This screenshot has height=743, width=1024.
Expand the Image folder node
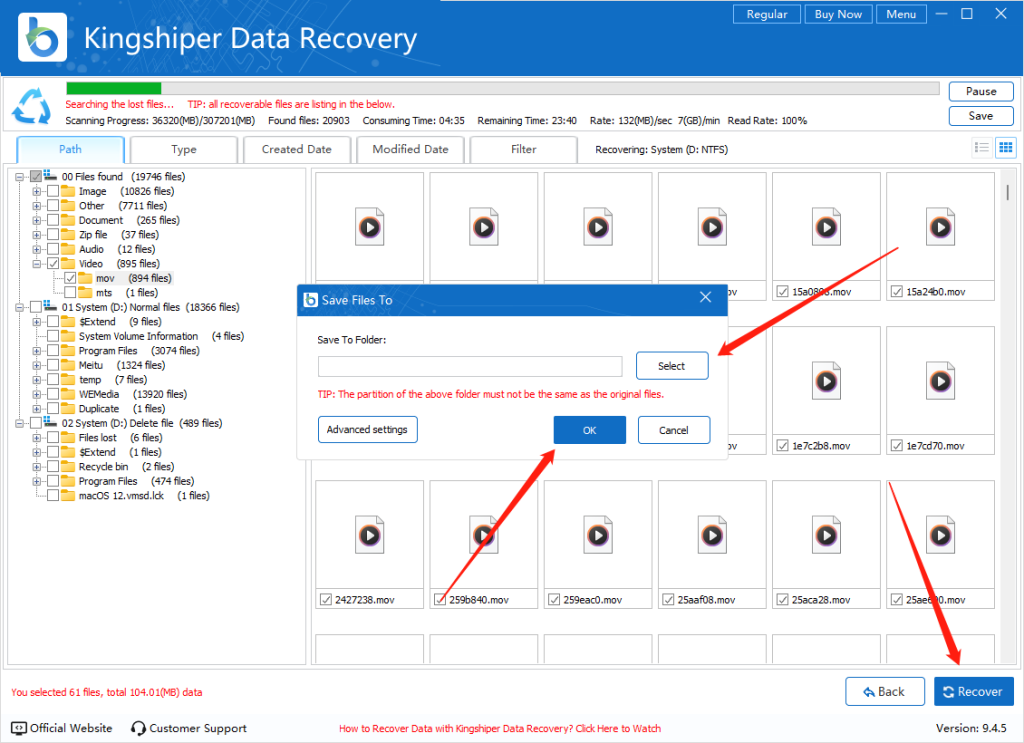click(37, 191)
